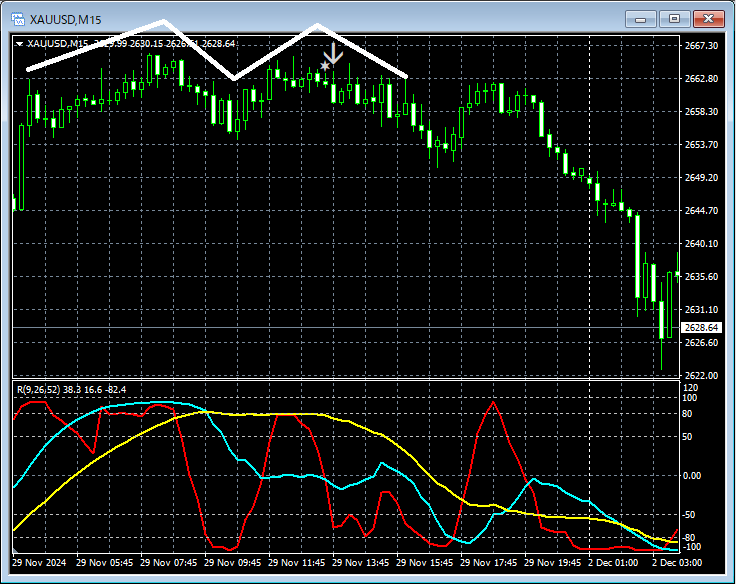Click the positive 50 level on indicator scale
The width and height of the screenshot is (737, 584).
[x=687, y=437]
